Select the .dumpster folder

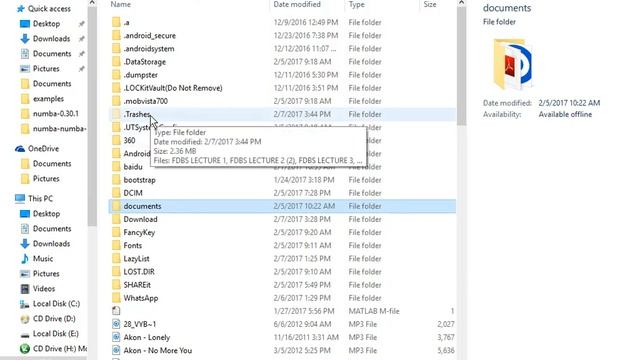pos(141,75)
